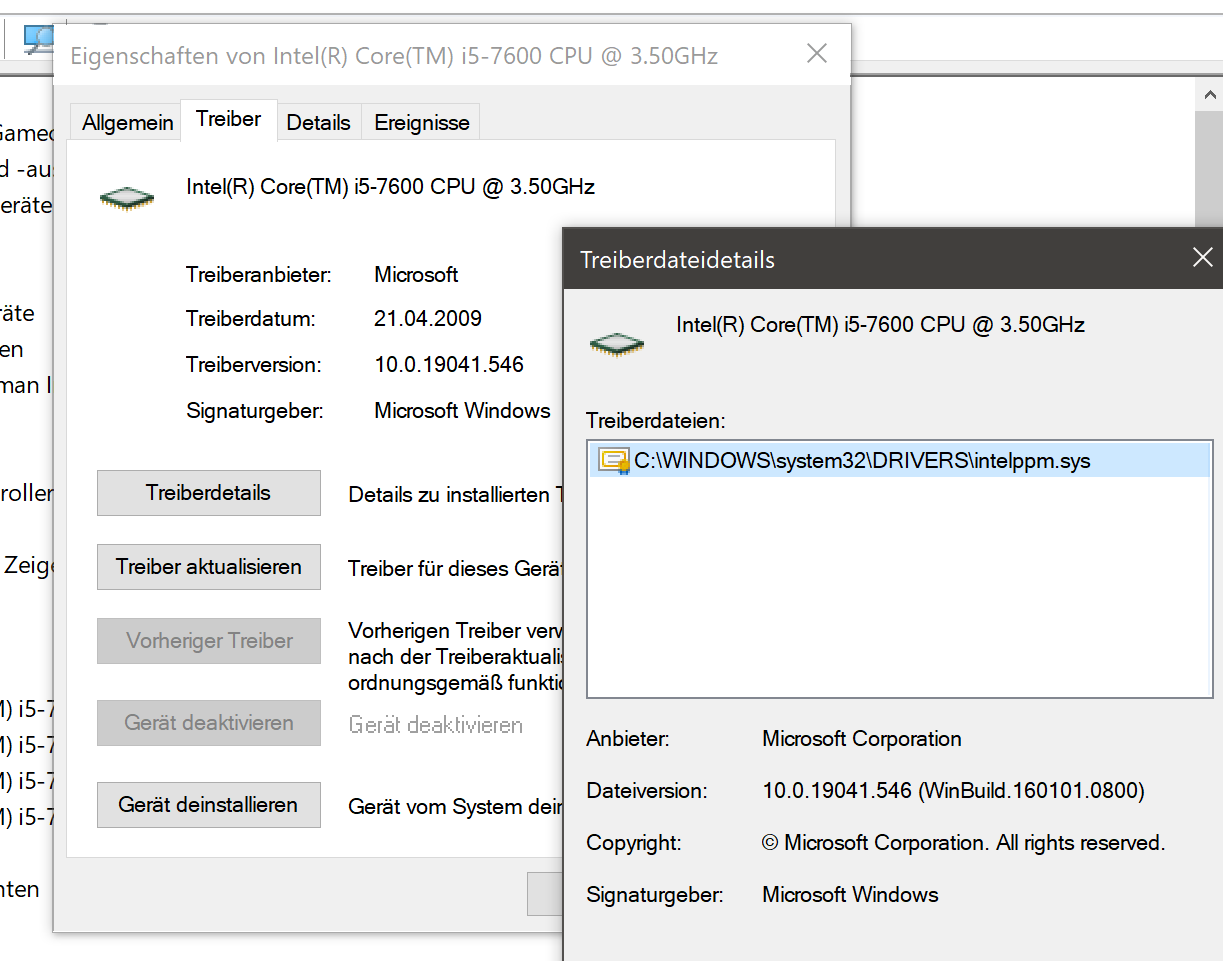Close the Eigenschaften properties window
The height and width of the screenshot is (961, 1223).
tap(817, 54)
